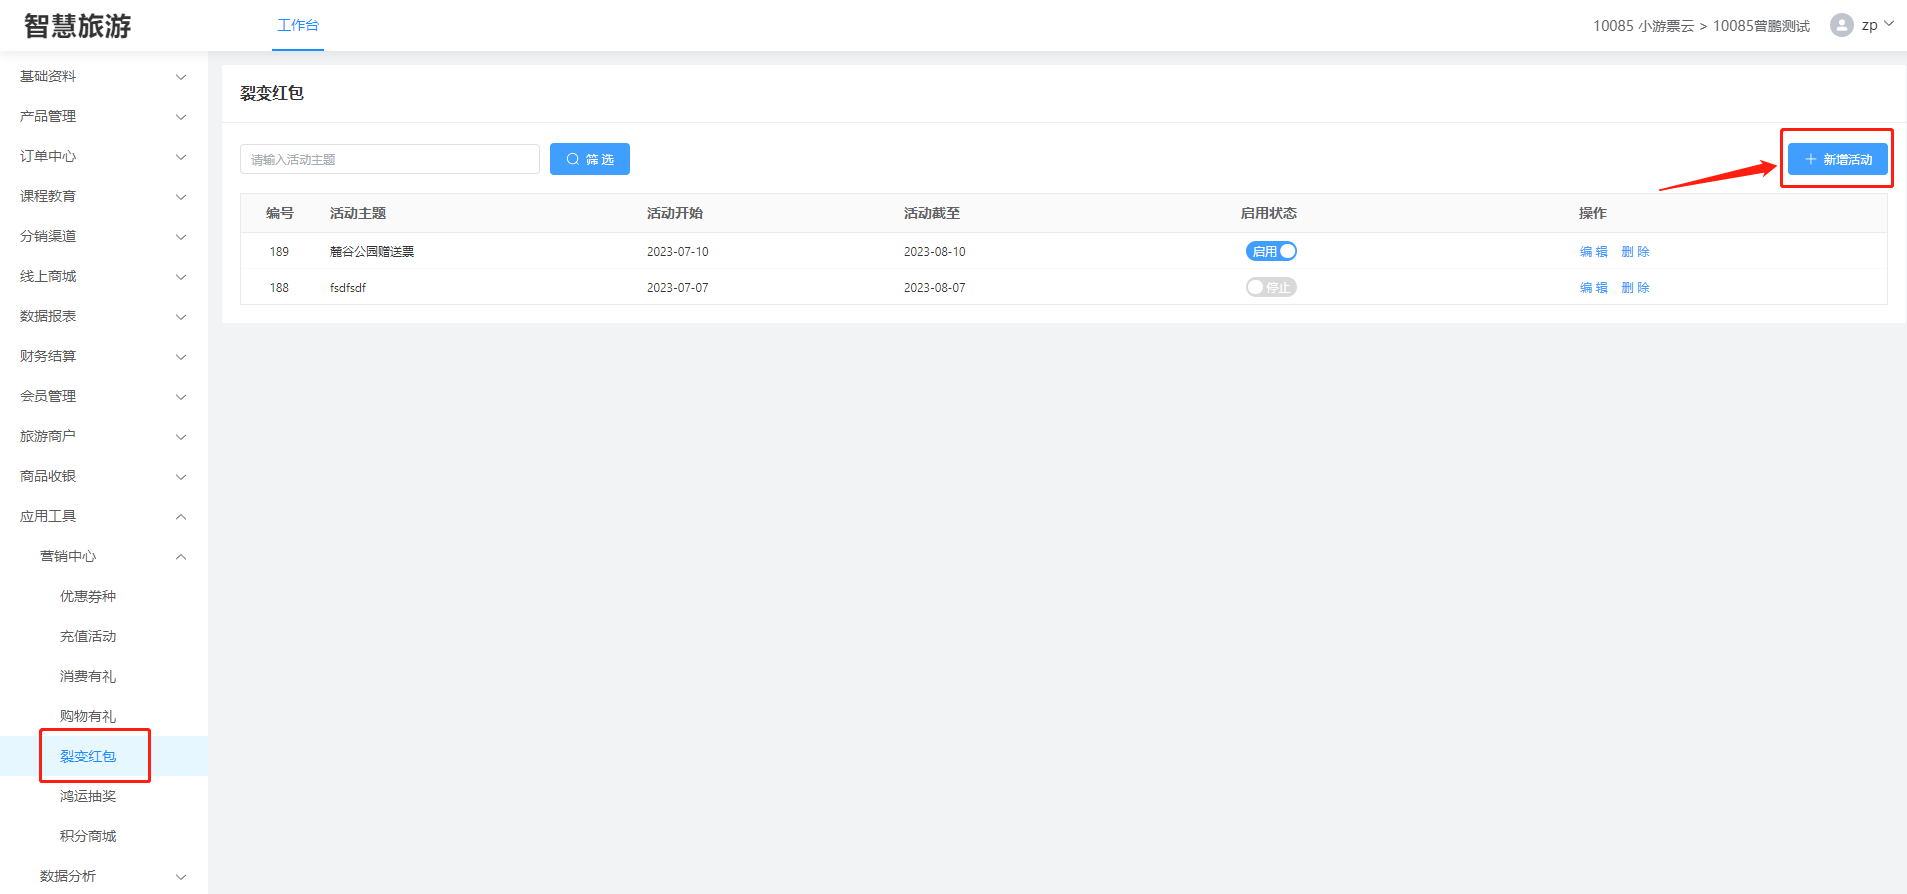Image resolution: width=1907 pixels, height=894 pixels.
Task: Expand the 订单中心 menu
Action: pos(103,156)
